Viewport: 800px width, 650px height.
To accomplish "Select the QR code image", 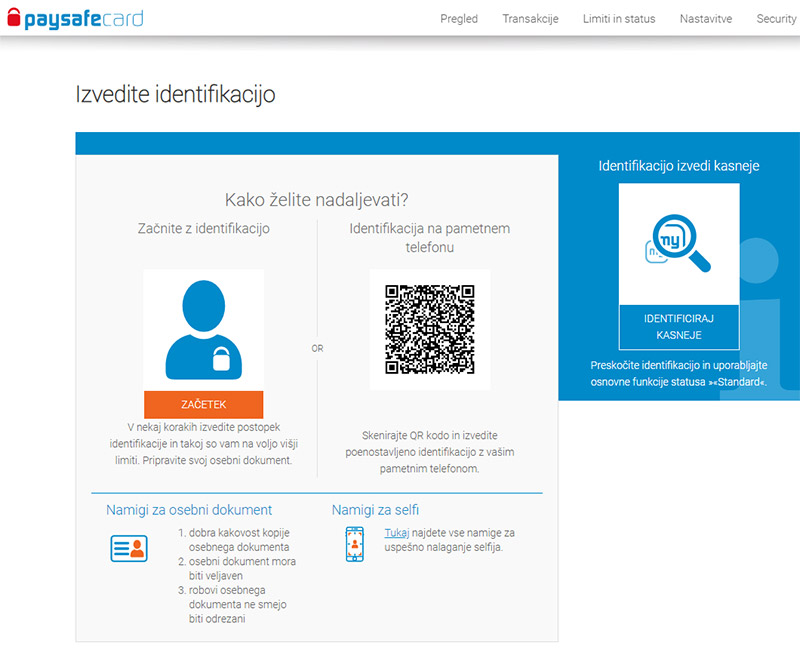I will [429, 329].
